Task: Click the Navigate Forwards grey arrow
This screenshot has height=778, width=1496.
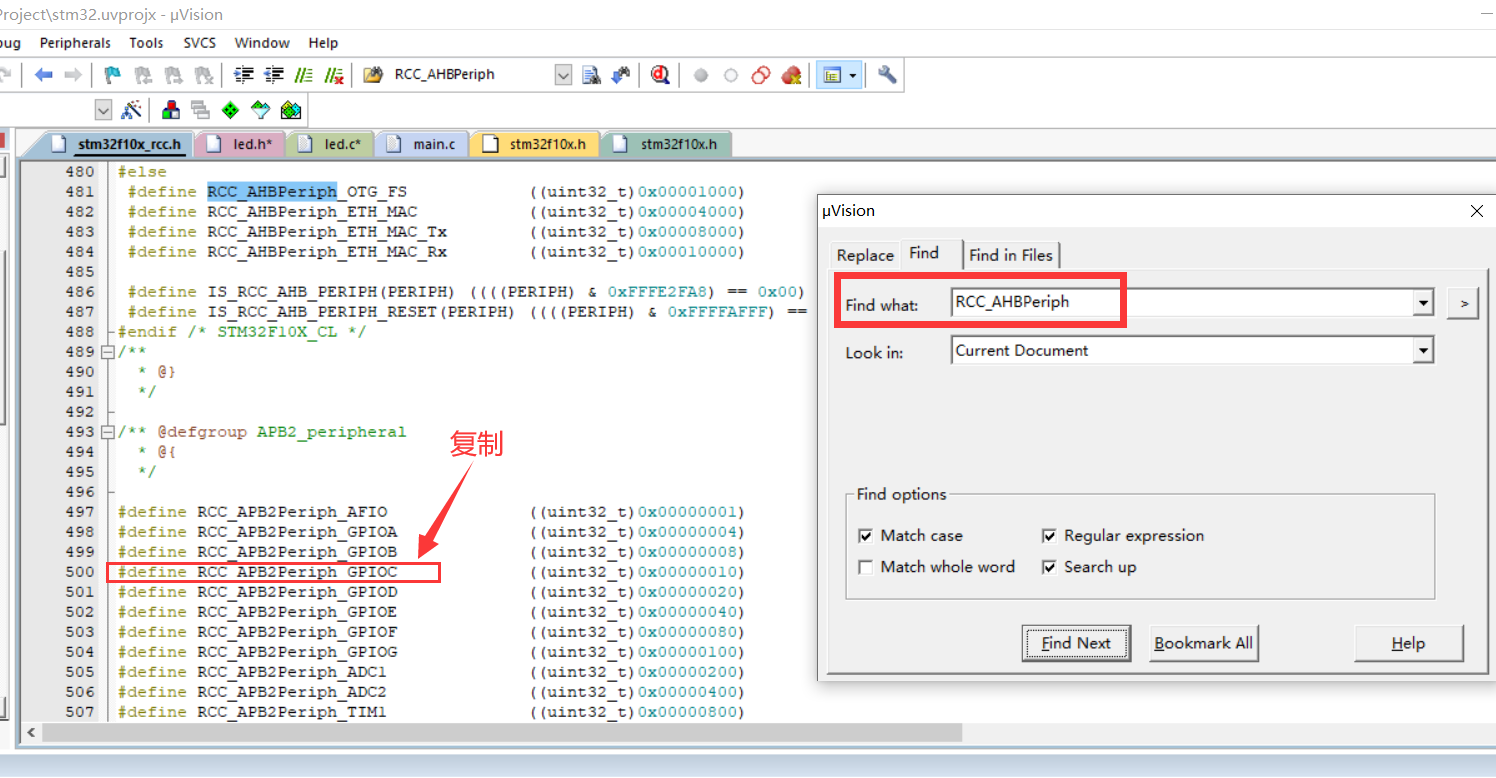Action: coord(72,75)
